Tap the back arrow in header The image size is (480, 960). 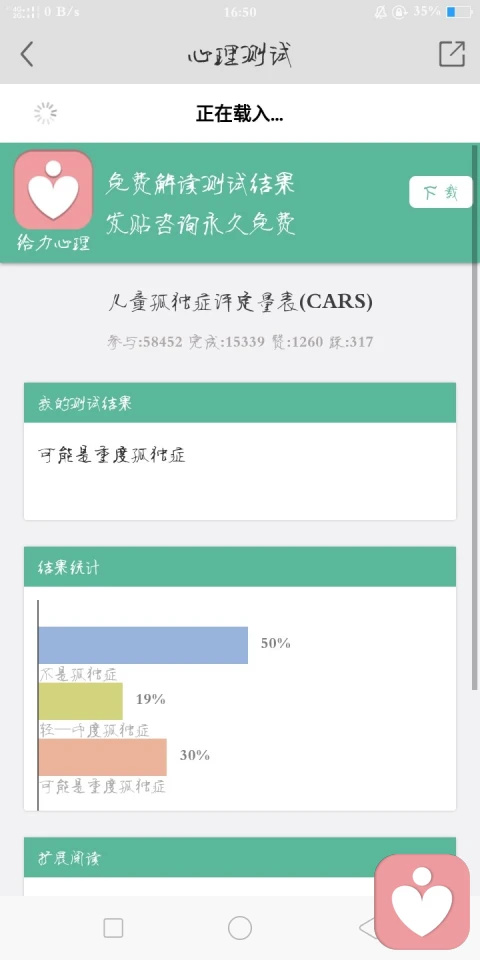[x=26, y=54]
